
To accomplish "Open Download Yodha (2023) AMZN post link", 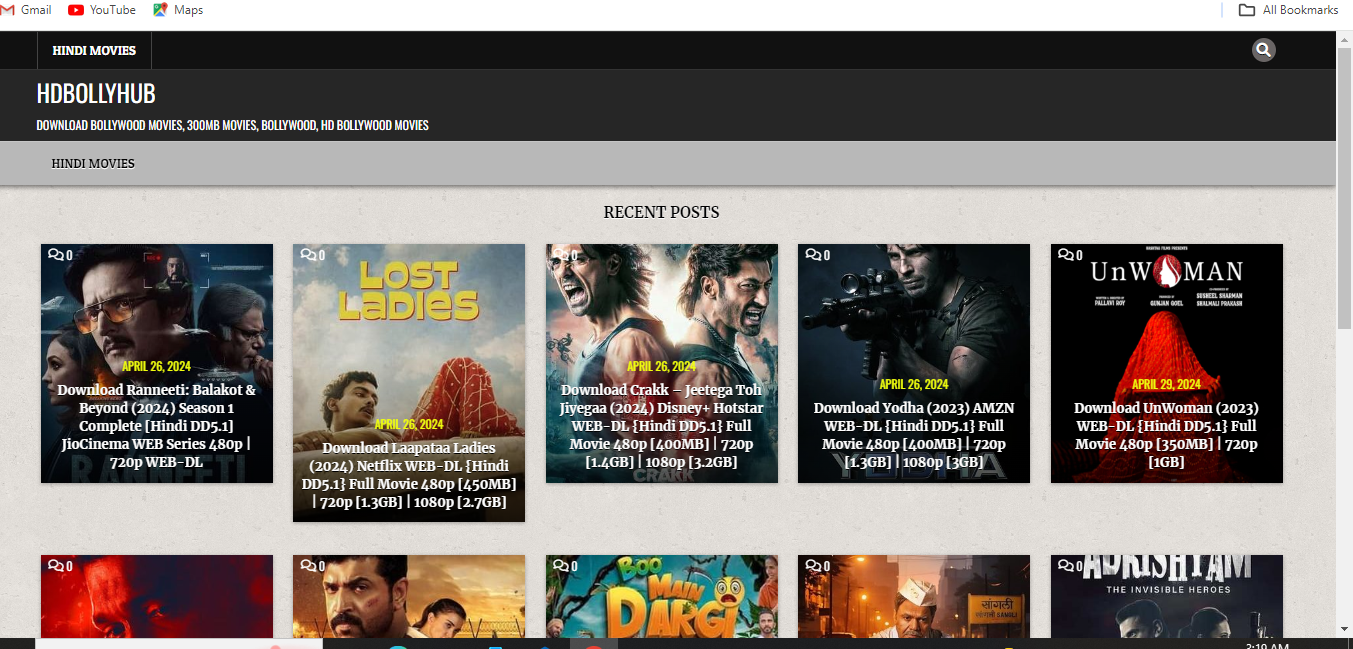I will 914,435.
